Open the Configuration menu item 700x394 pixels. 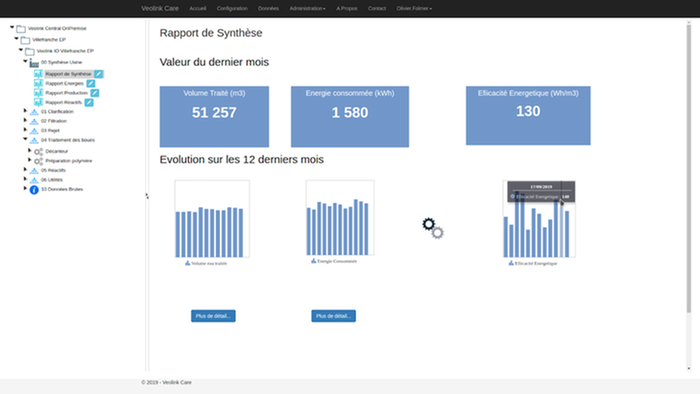point(232,8)
